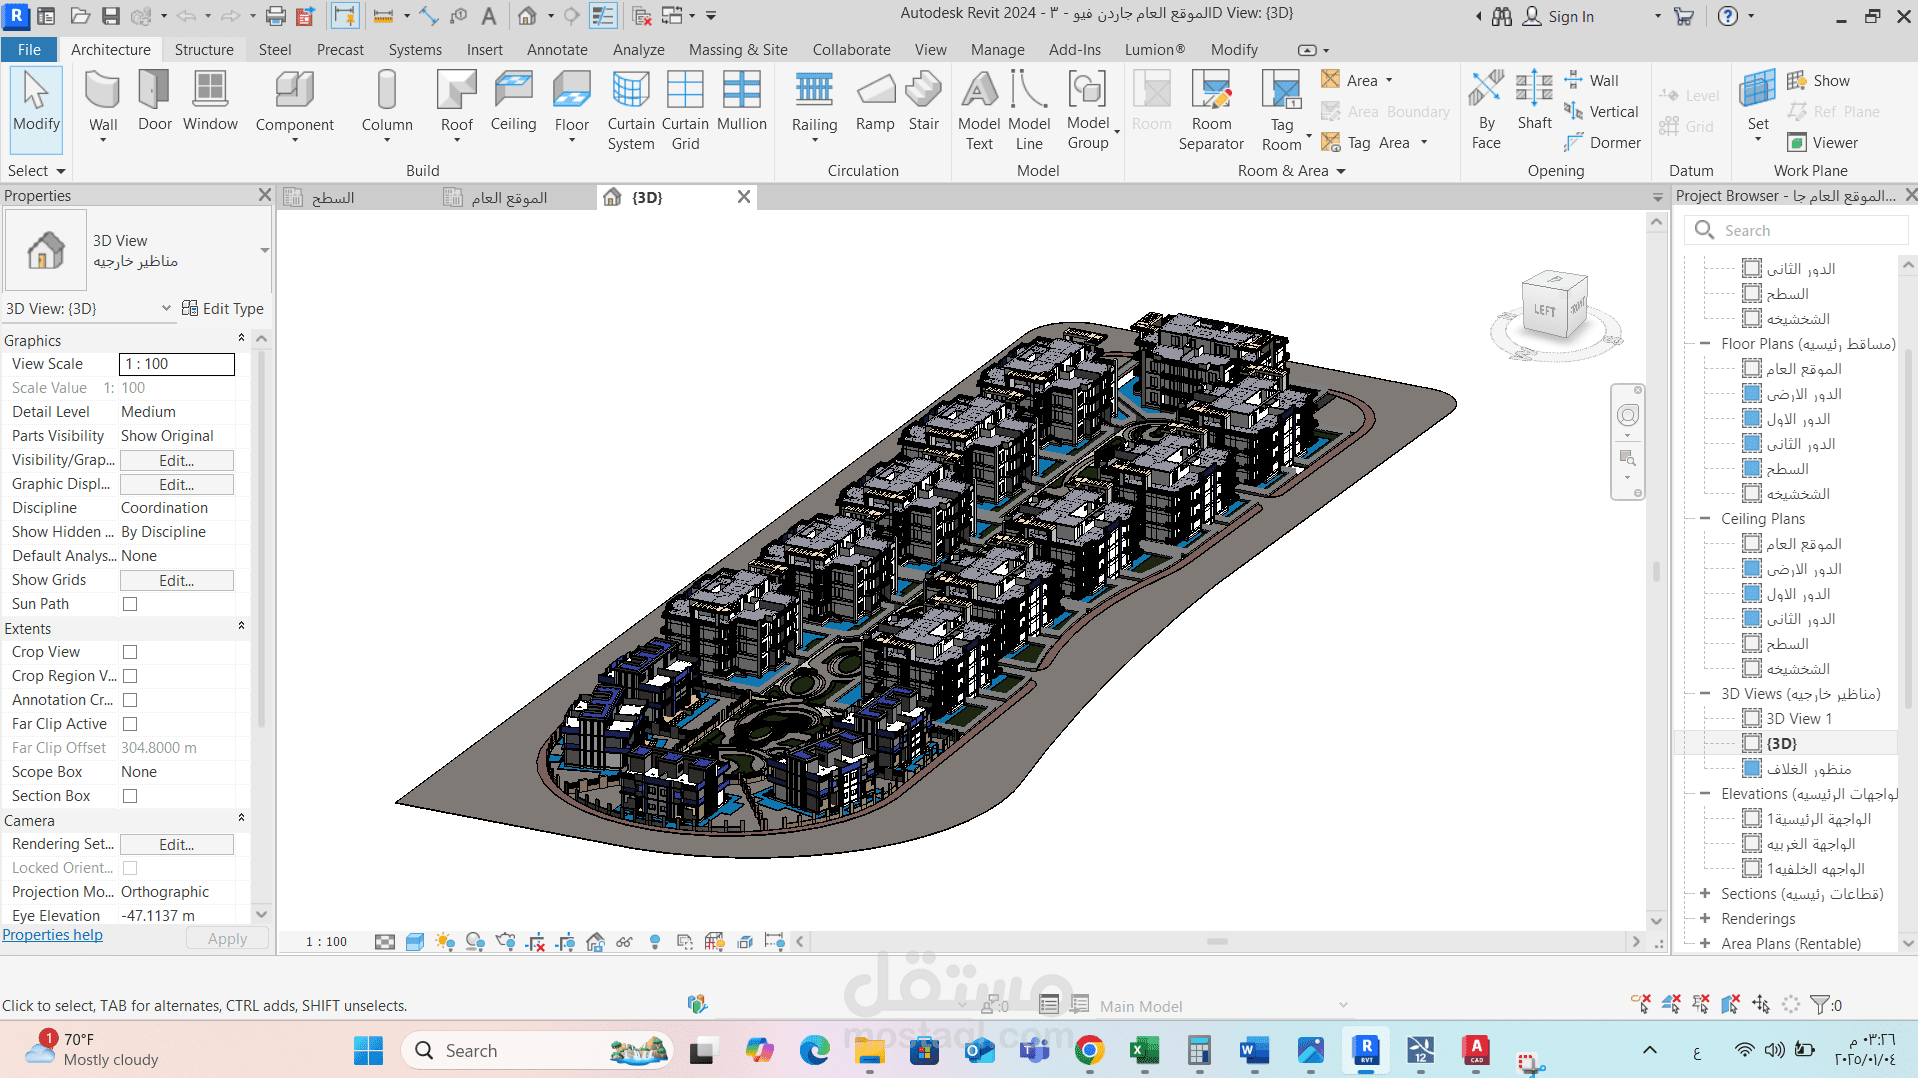Click the Railing tool

click(814, 104)
